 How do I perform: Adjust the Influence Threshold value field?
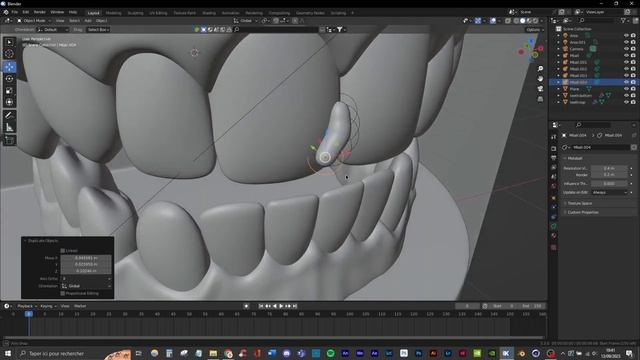point(610,184)
